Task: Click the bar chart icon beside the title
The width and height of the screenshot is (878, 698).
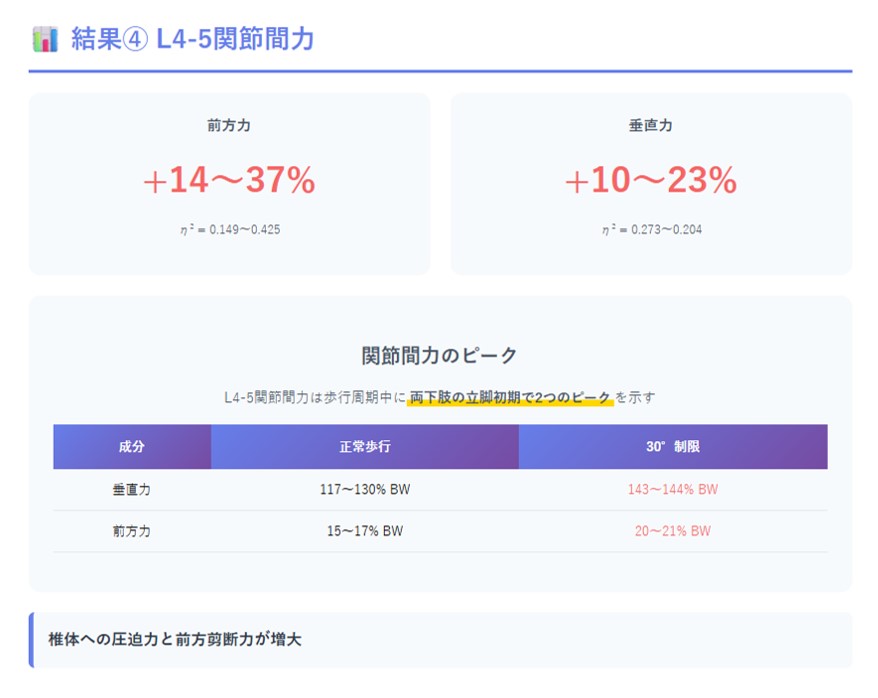Action: (x=45, y=39)
